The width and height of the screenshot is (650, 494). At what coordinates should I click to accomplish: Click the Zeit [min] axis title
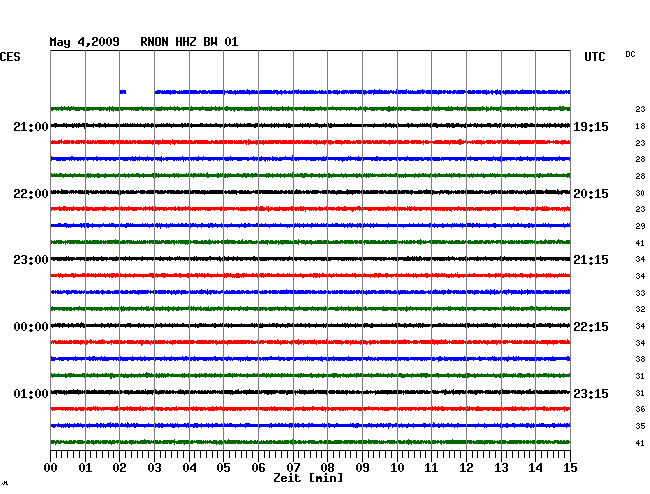click(308, 478)
